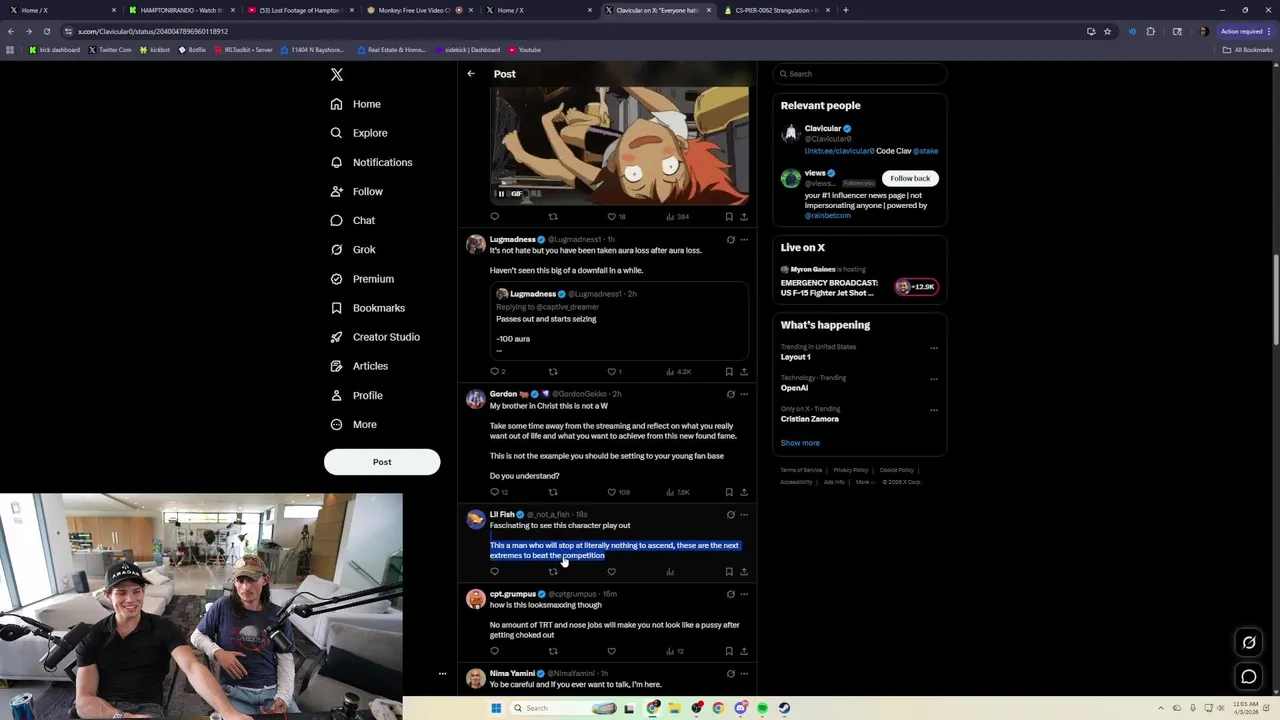Open Creator Studio in the sidebar

(375, 337)
